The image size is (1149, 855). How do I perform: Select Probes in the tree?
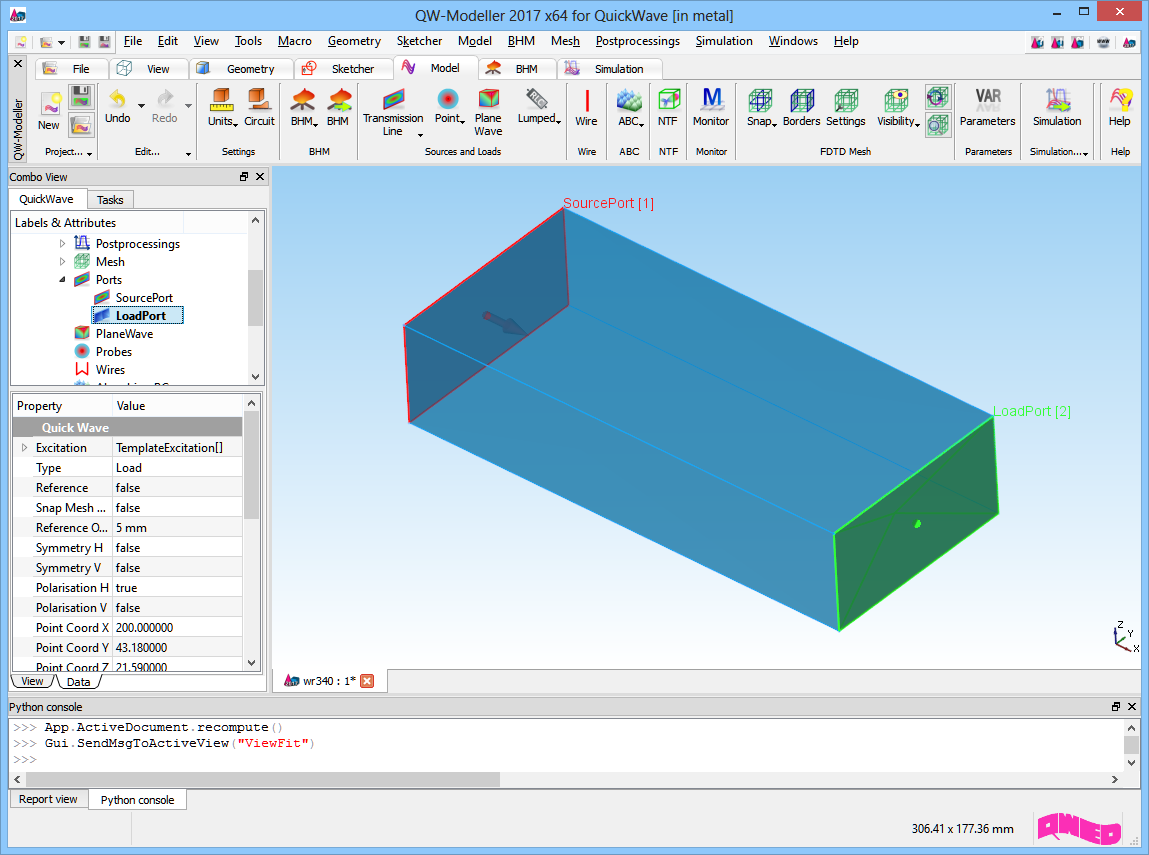tap(114, 352)
